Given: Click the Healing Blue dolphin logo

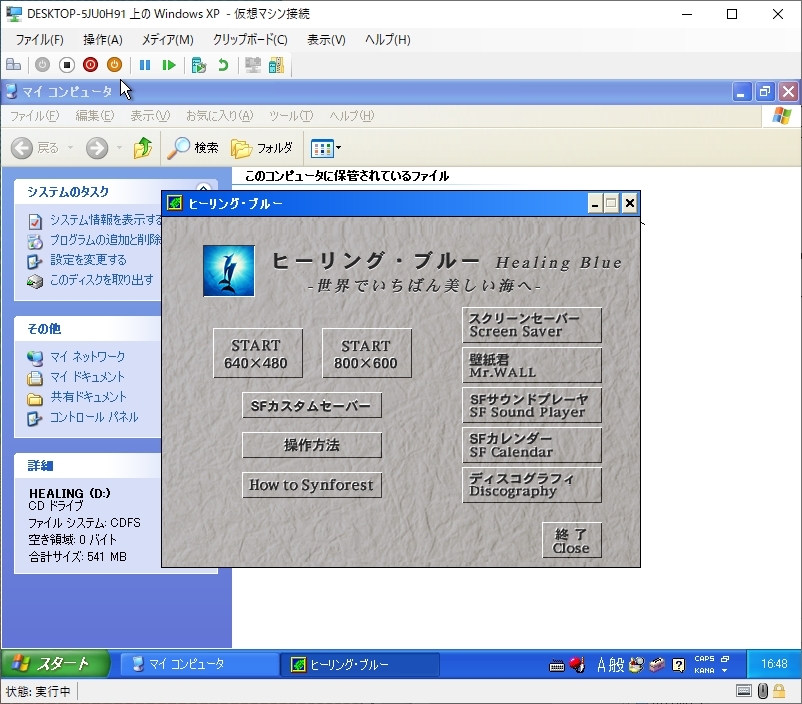Looking at the screenshot, I should coord(229,271).
